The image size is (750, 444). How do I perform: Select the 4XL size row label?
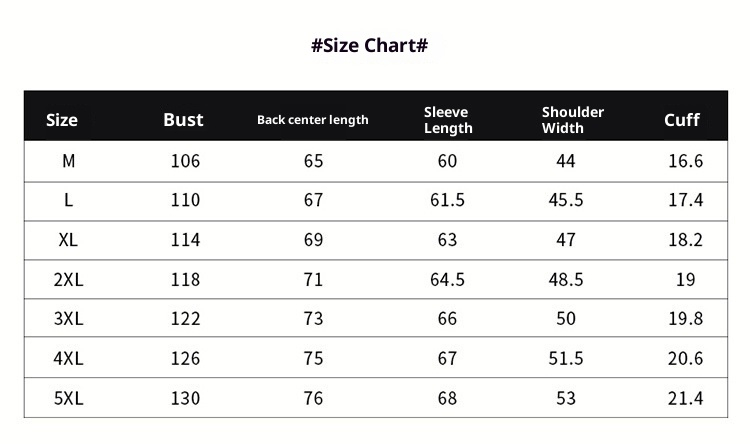68,358
